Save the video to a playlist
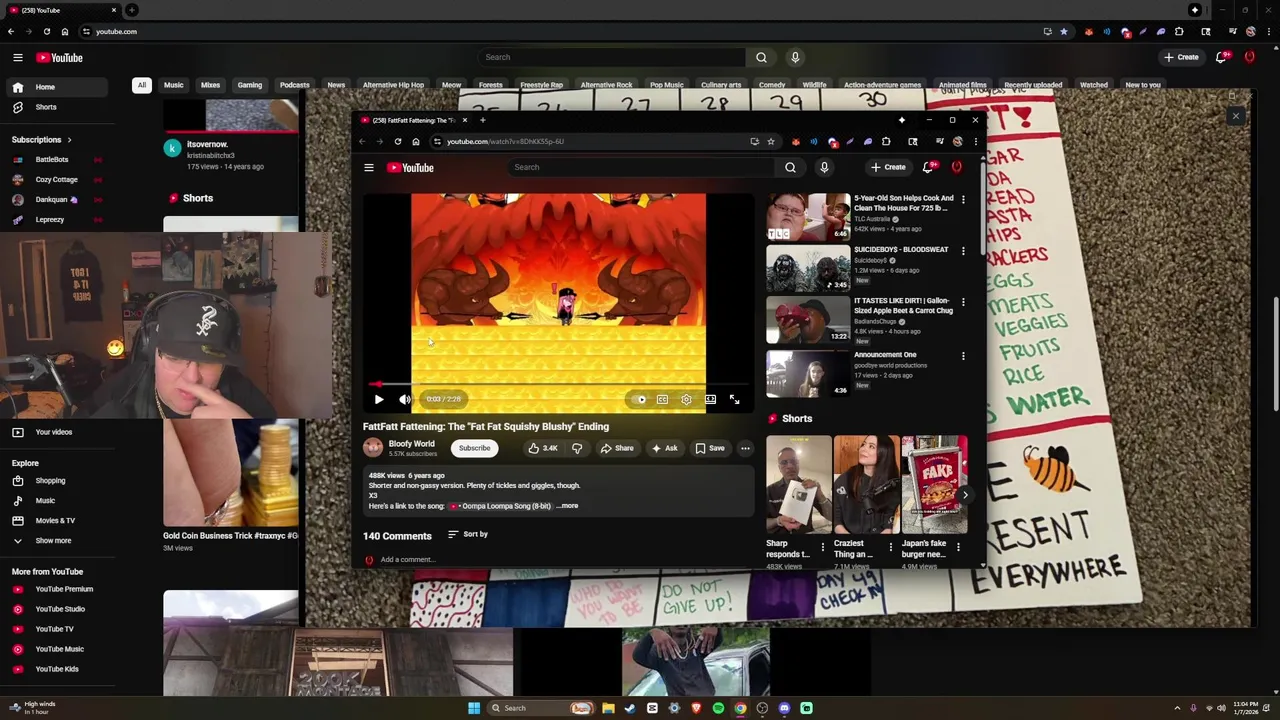This screenshot has height=720, width=1280. click(710, 448)
